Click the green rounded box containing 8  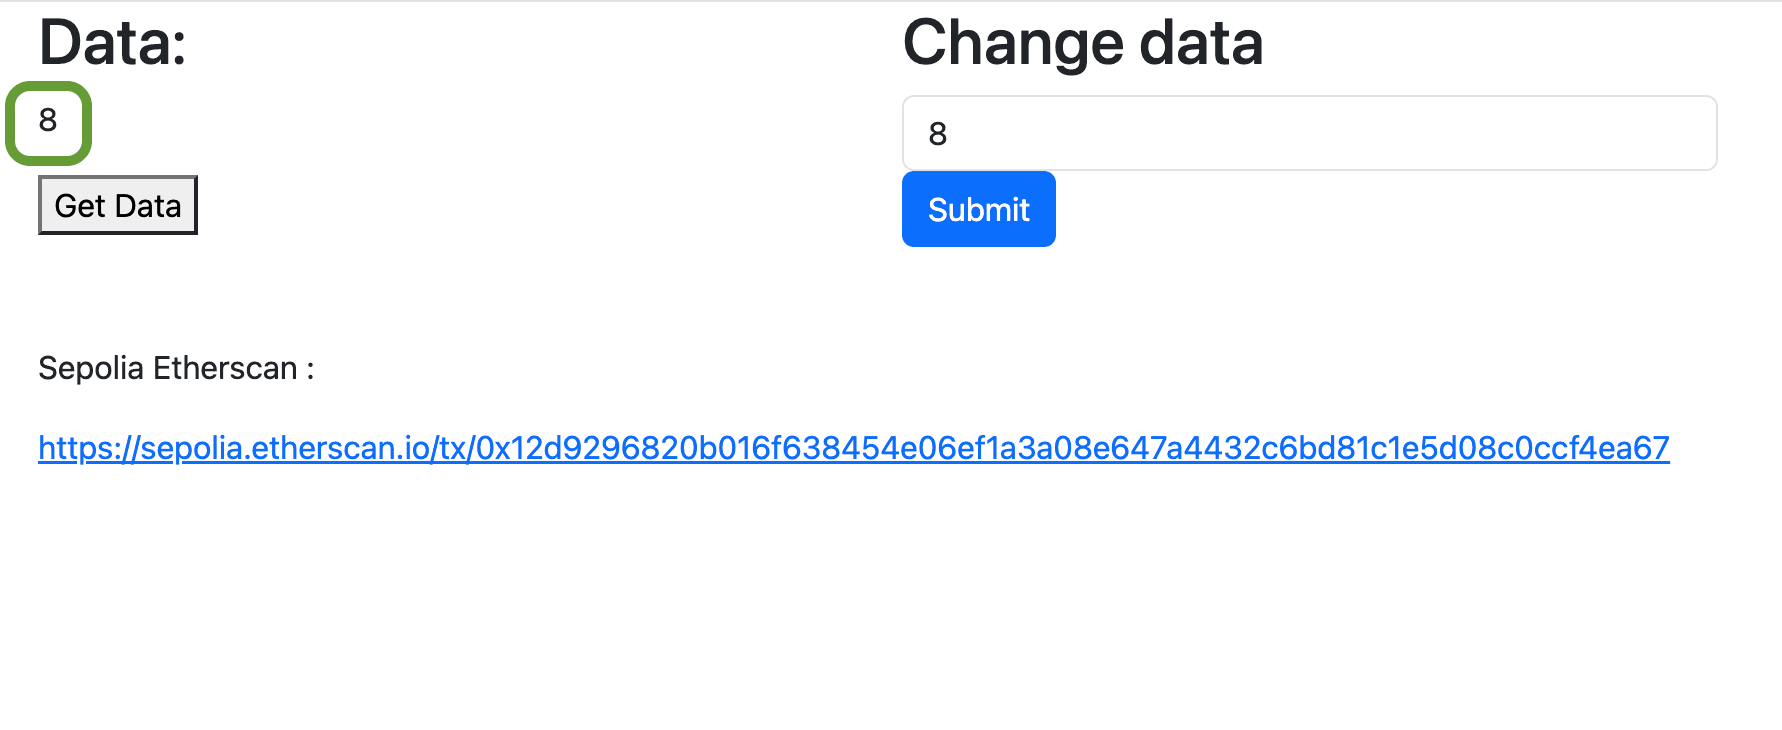[x=47, y=122]
